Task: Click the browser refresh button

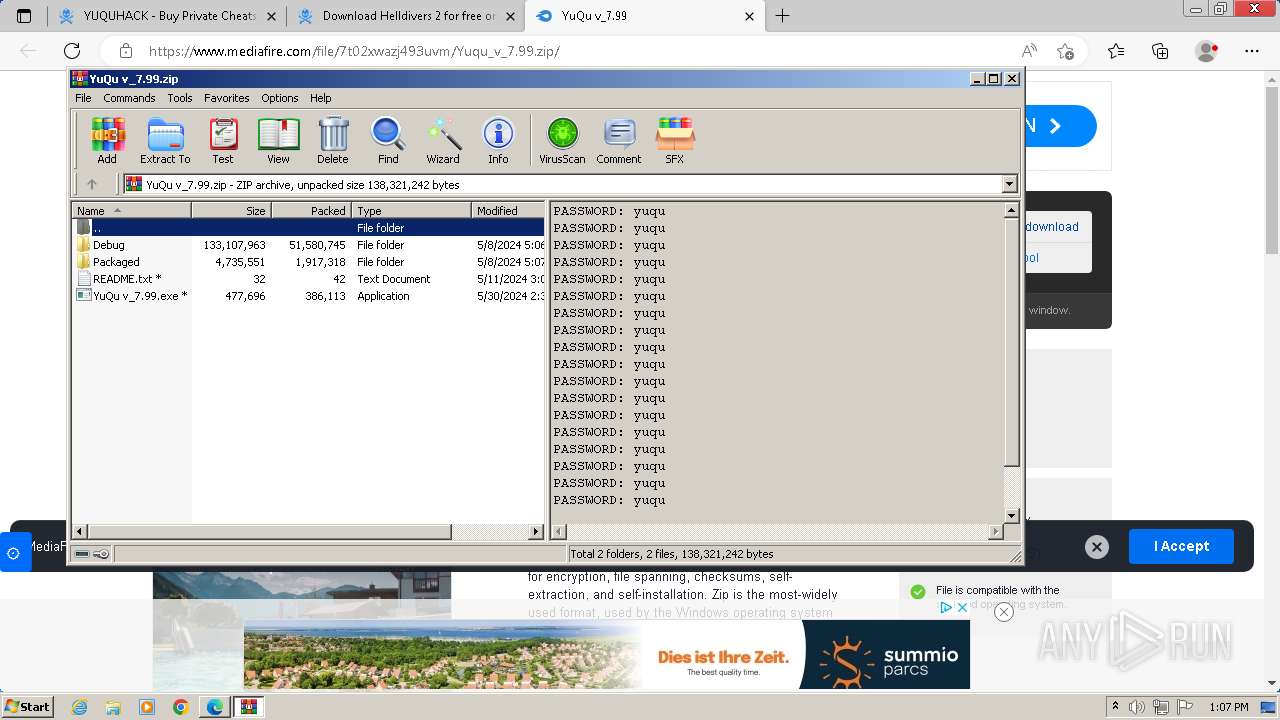Action: point(72,51)
